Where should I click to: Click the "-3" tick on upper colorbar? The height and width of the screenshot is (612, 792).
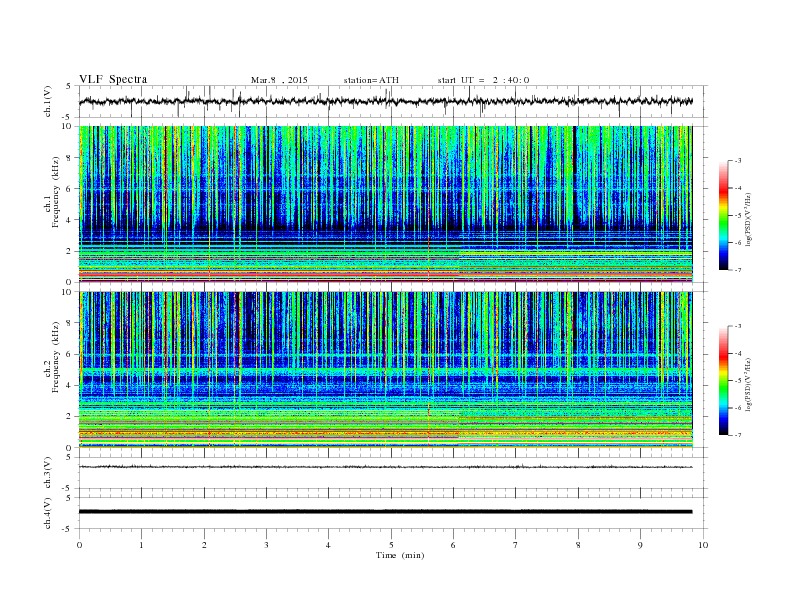pos(738,161)
